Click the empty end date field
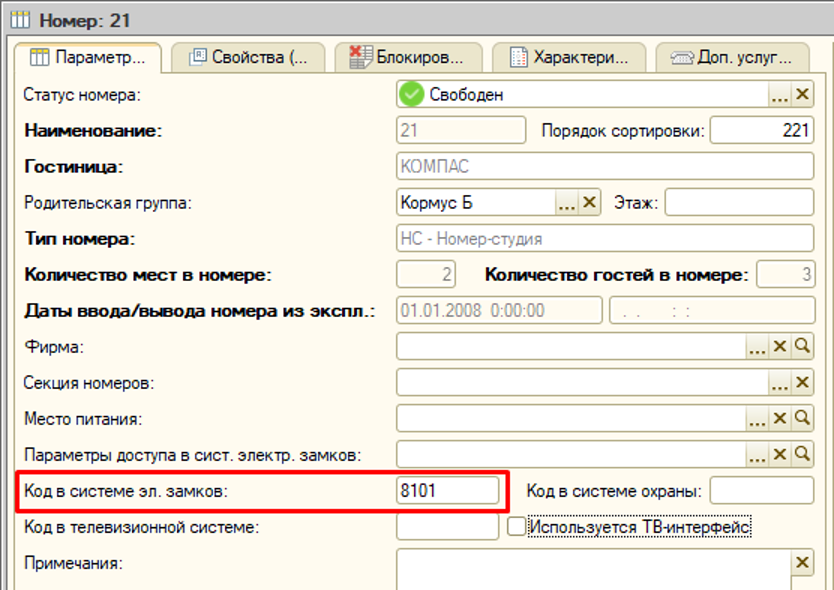This screenshot has width=834, height=590. [x=712, y=310]
